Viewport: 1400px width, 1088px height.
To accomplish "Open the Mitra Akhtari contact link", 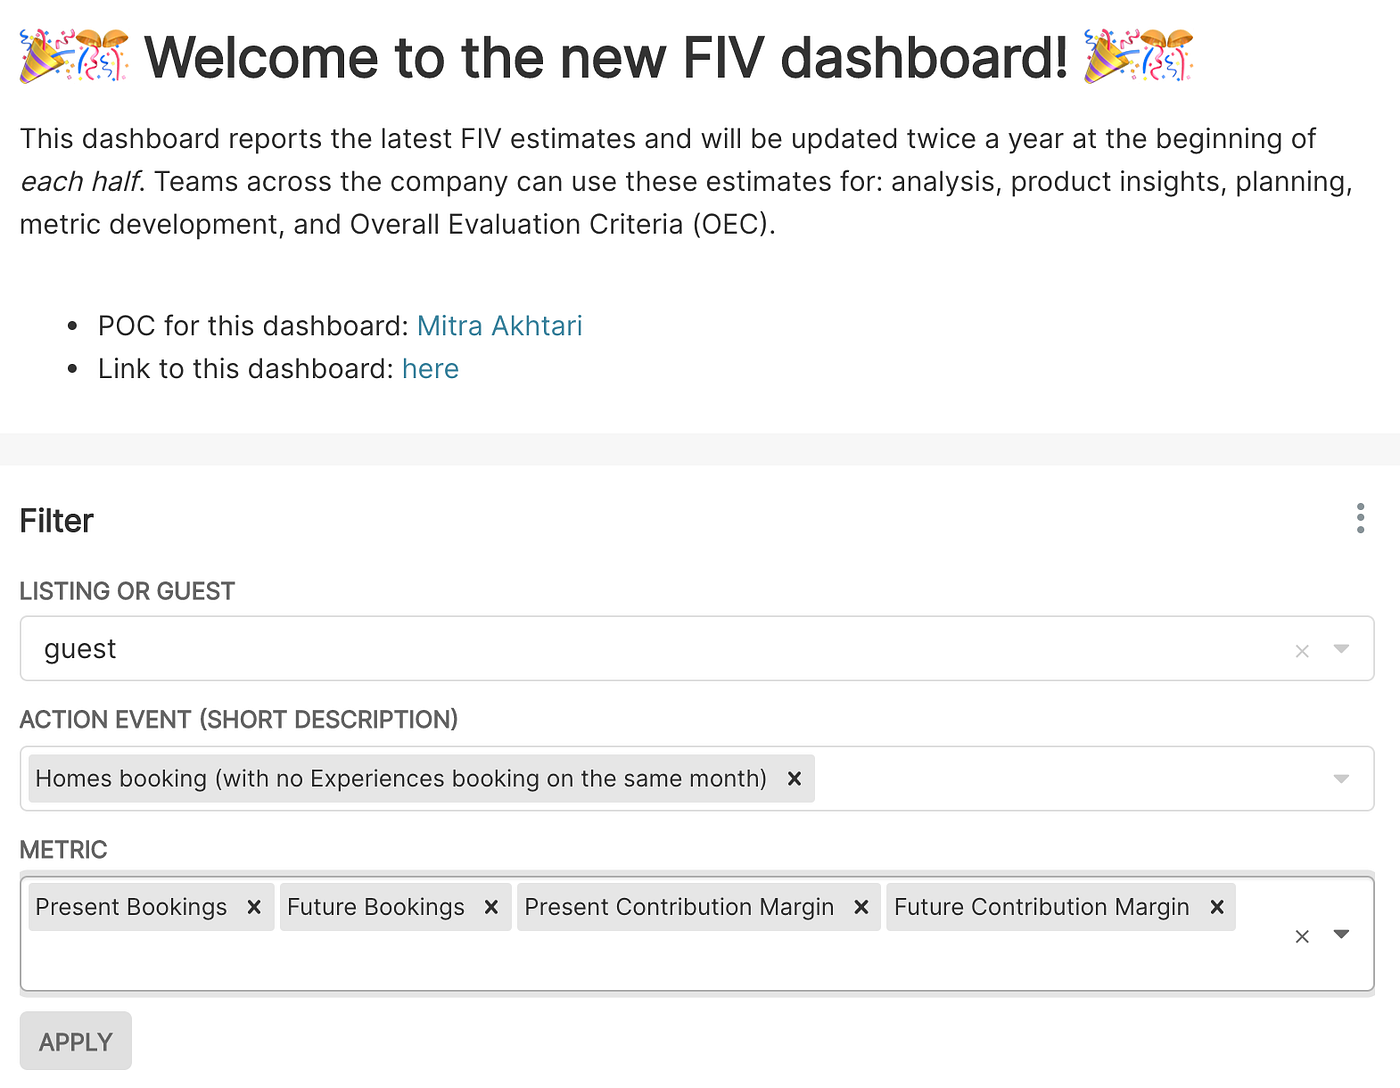I will click(499, 326).
